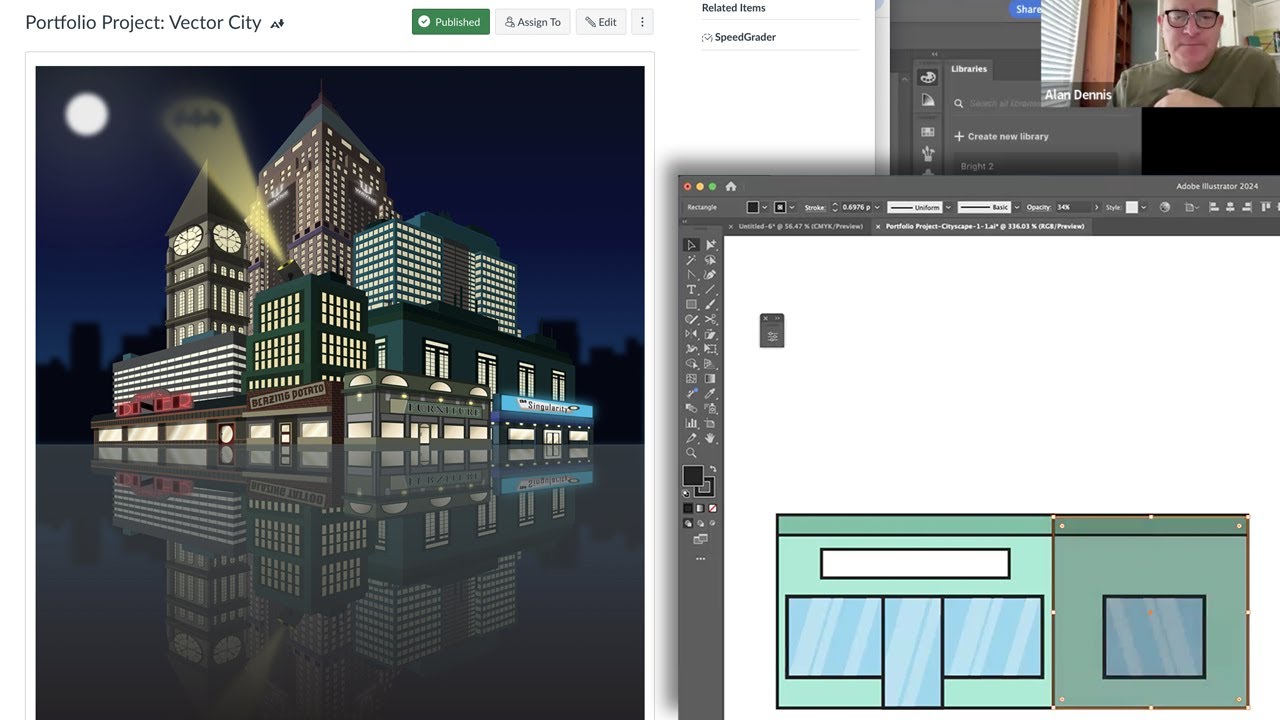This screenshot has height=720, width=1280.
Task: Open the stroke color dropdown in control bar
Action: coord(792,207)
